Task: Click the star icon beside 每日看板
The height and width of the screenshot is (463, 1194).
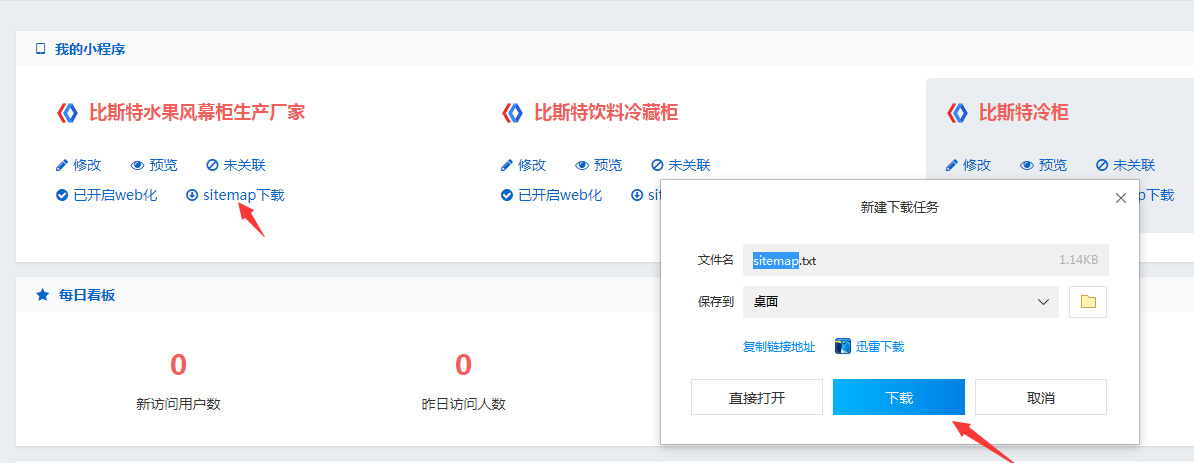Action: click(x=43, y=295)
